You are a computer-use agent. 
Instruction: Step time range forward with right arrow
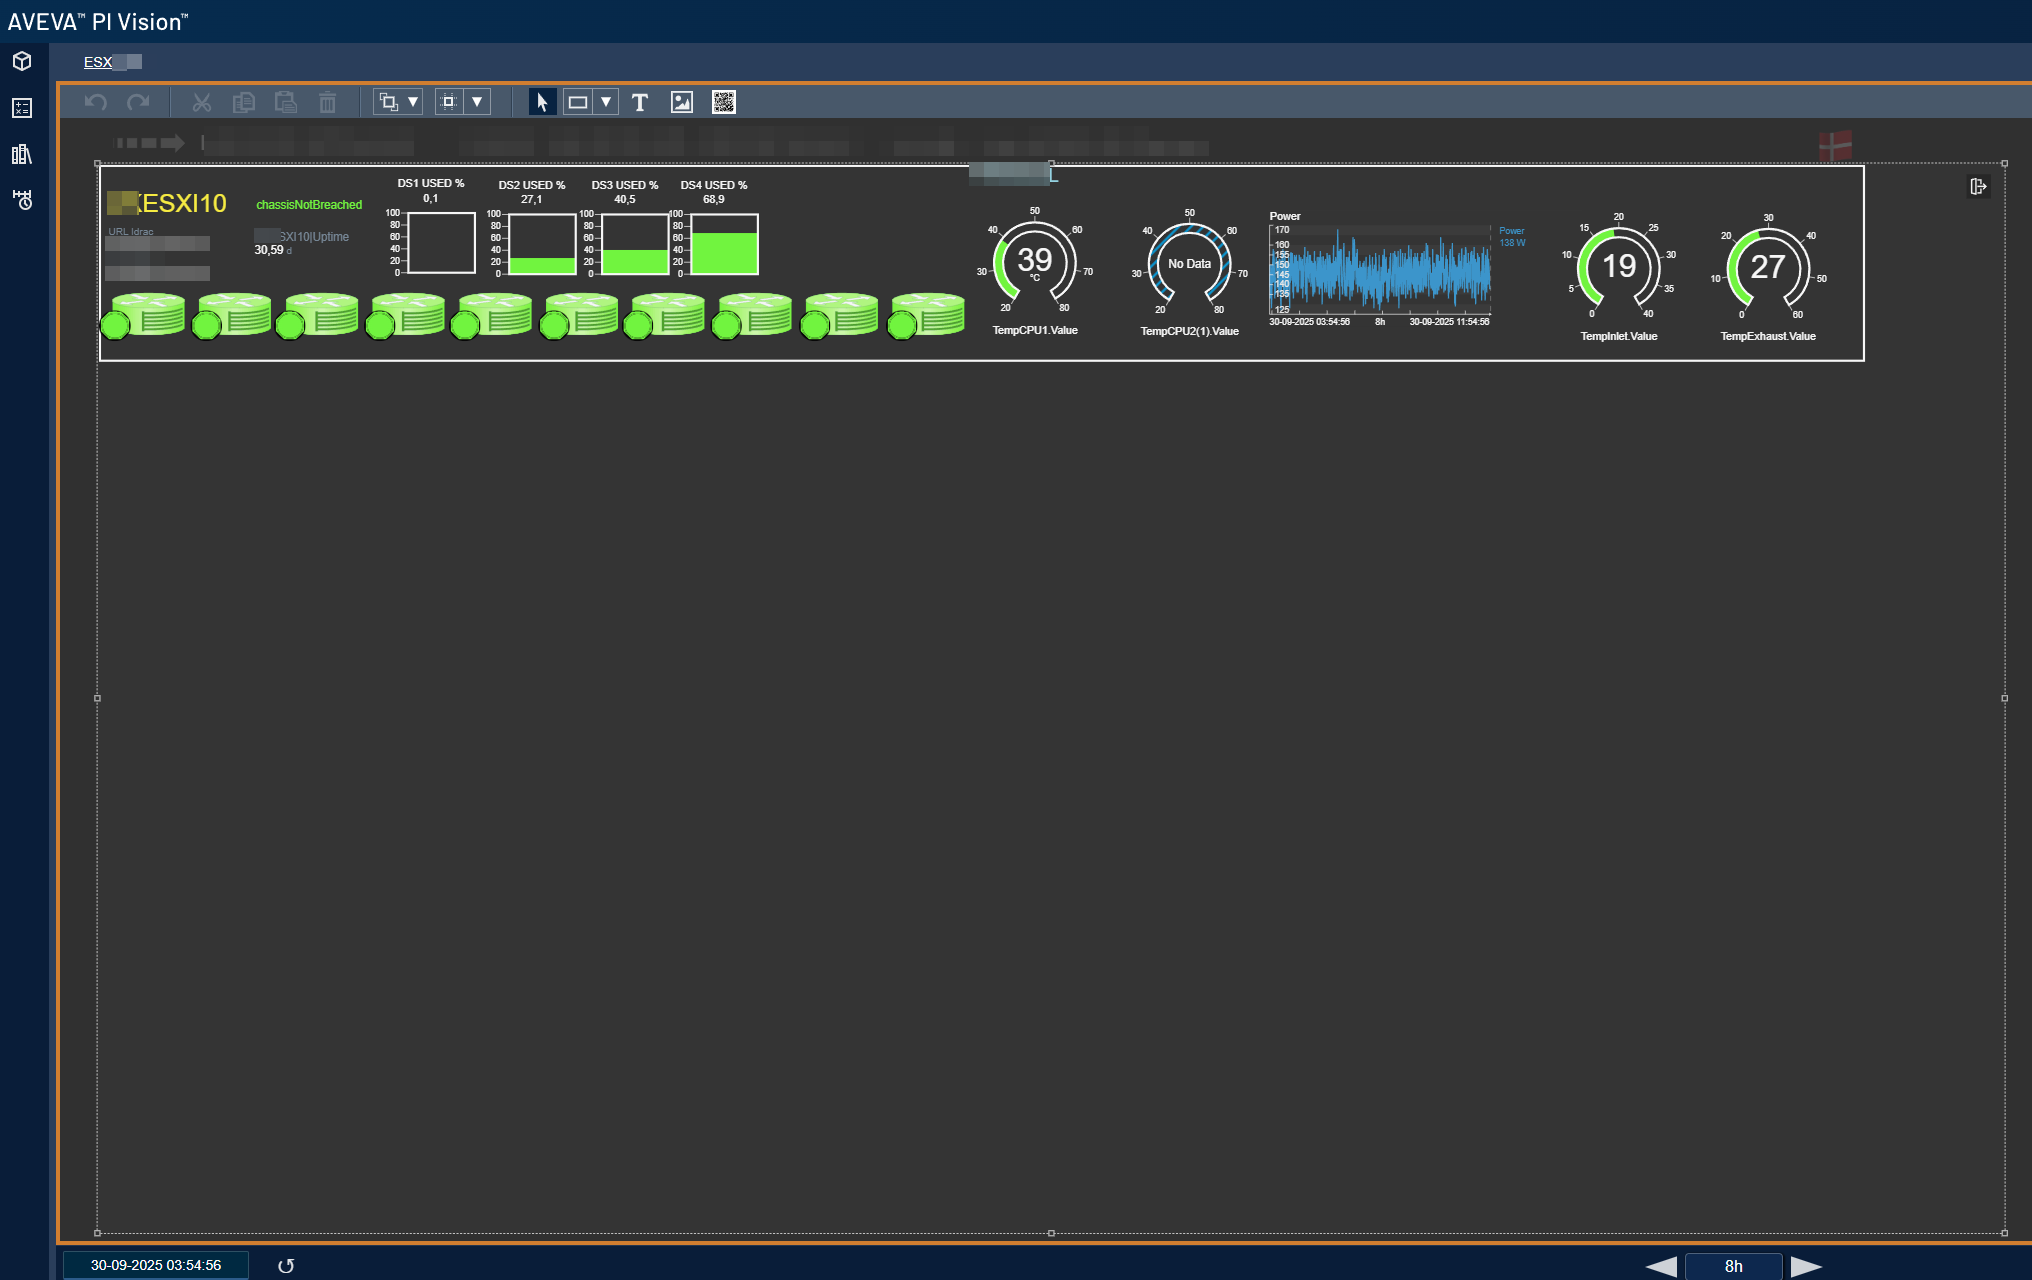click(1805, 1266)
